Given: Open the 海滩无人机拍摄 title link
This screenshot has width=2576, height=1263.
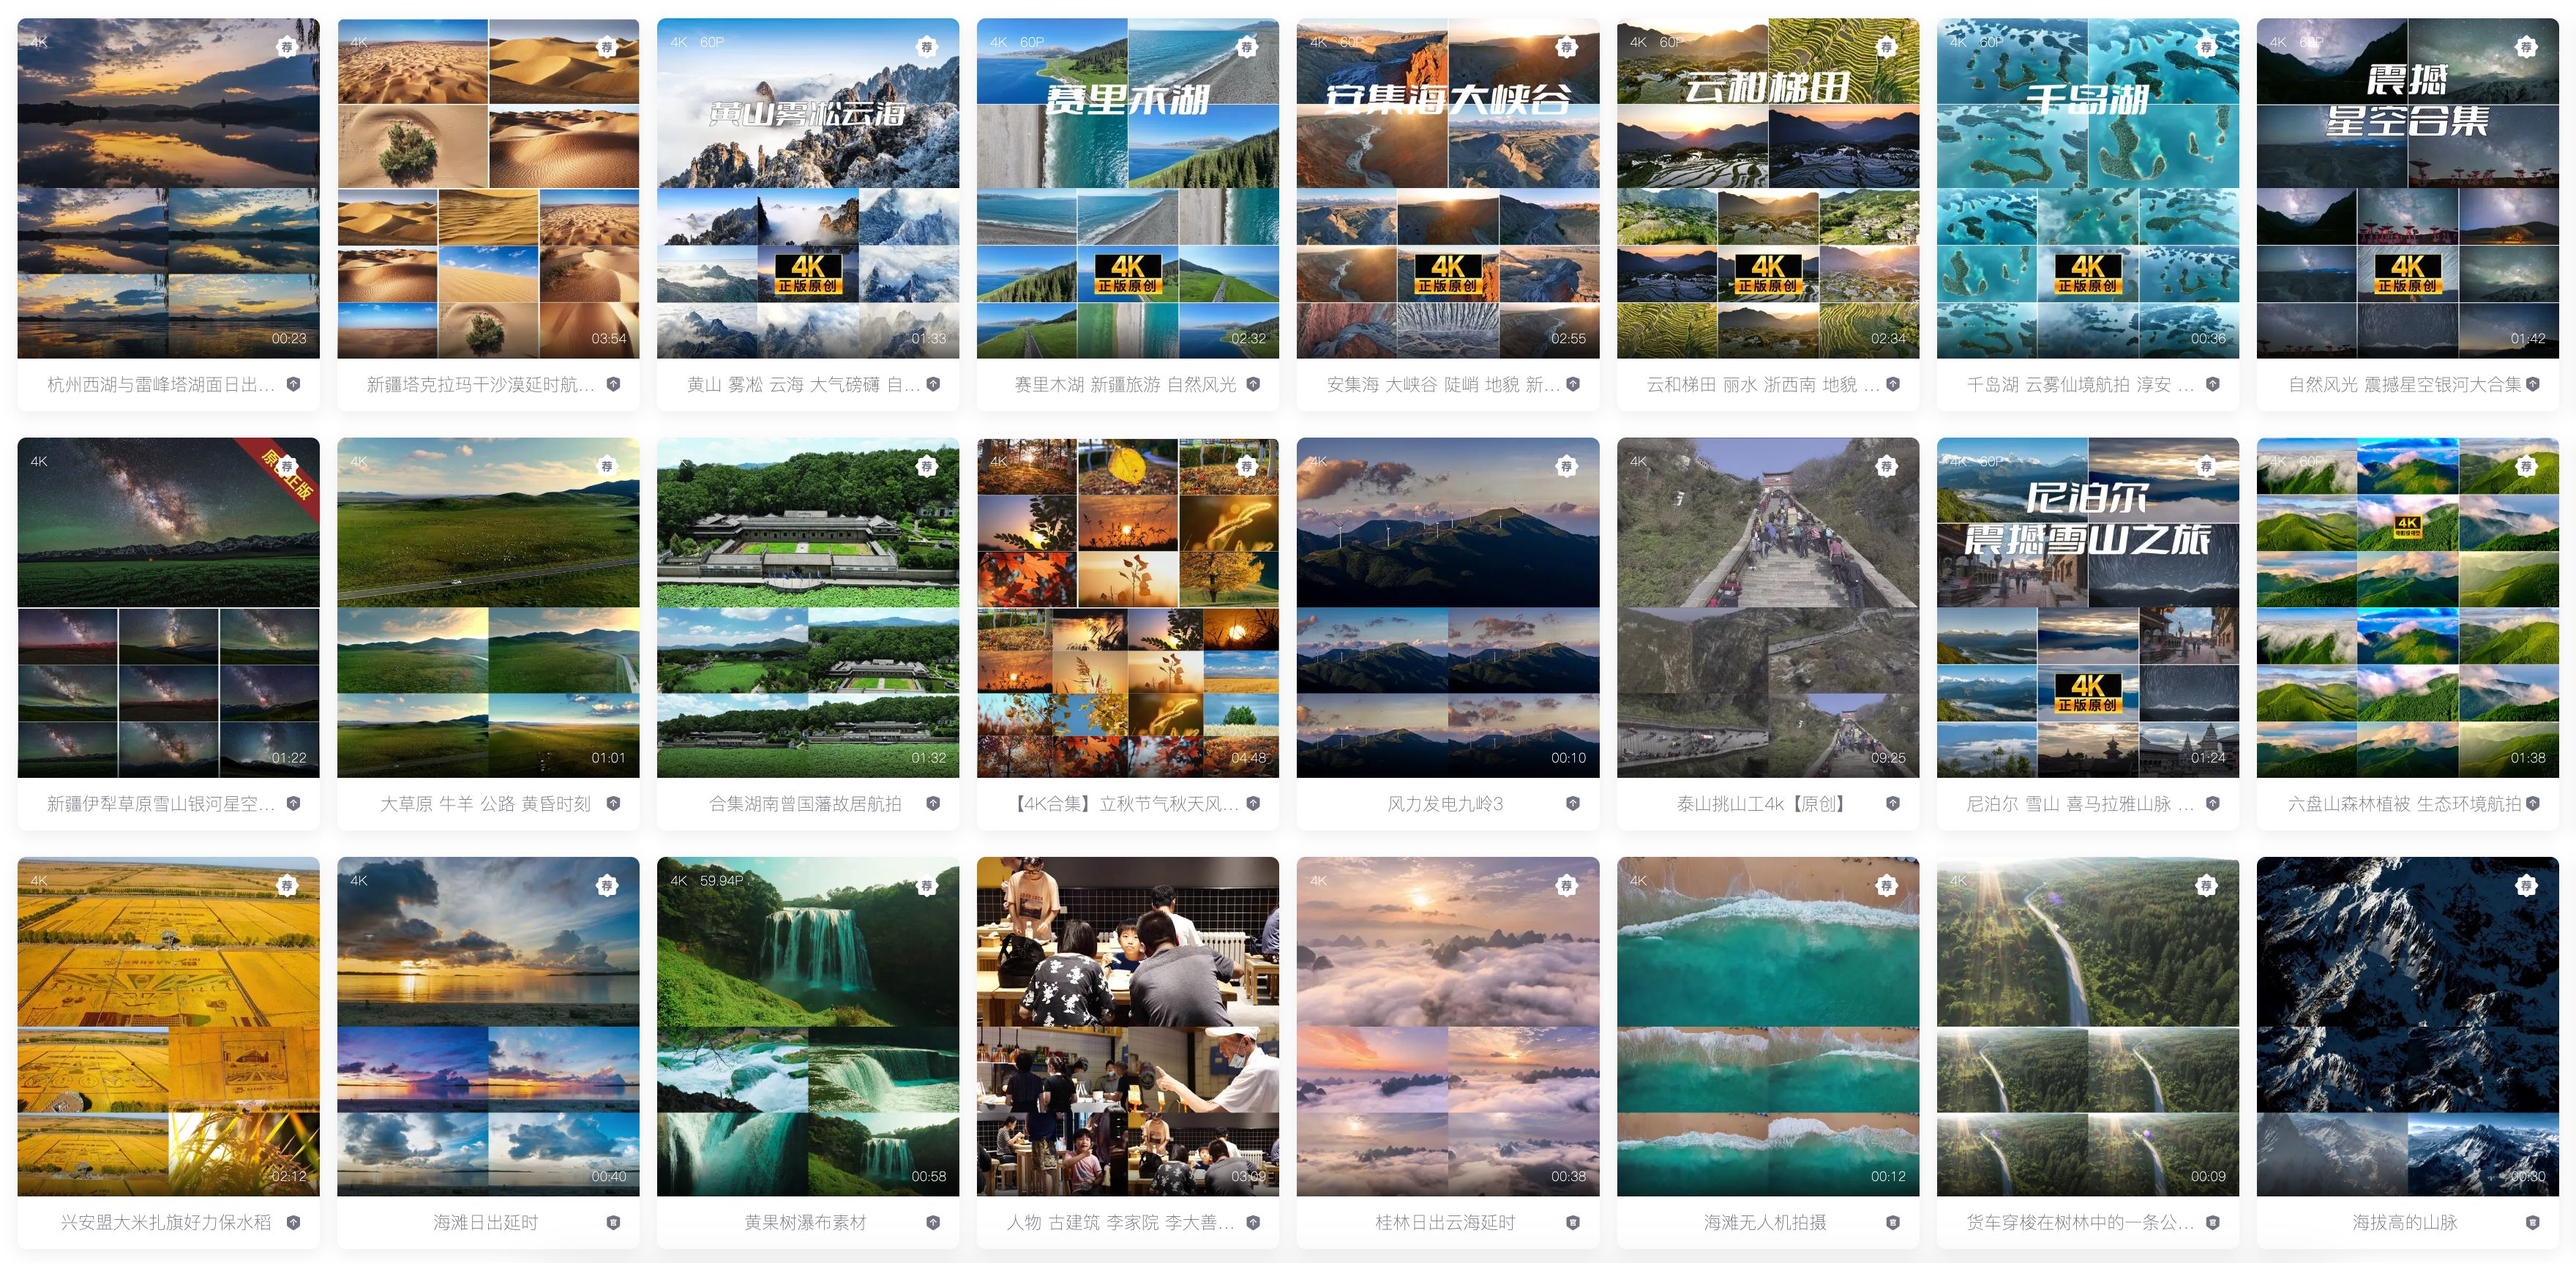Looking at the screenshot, I should coord(1765,1222).
